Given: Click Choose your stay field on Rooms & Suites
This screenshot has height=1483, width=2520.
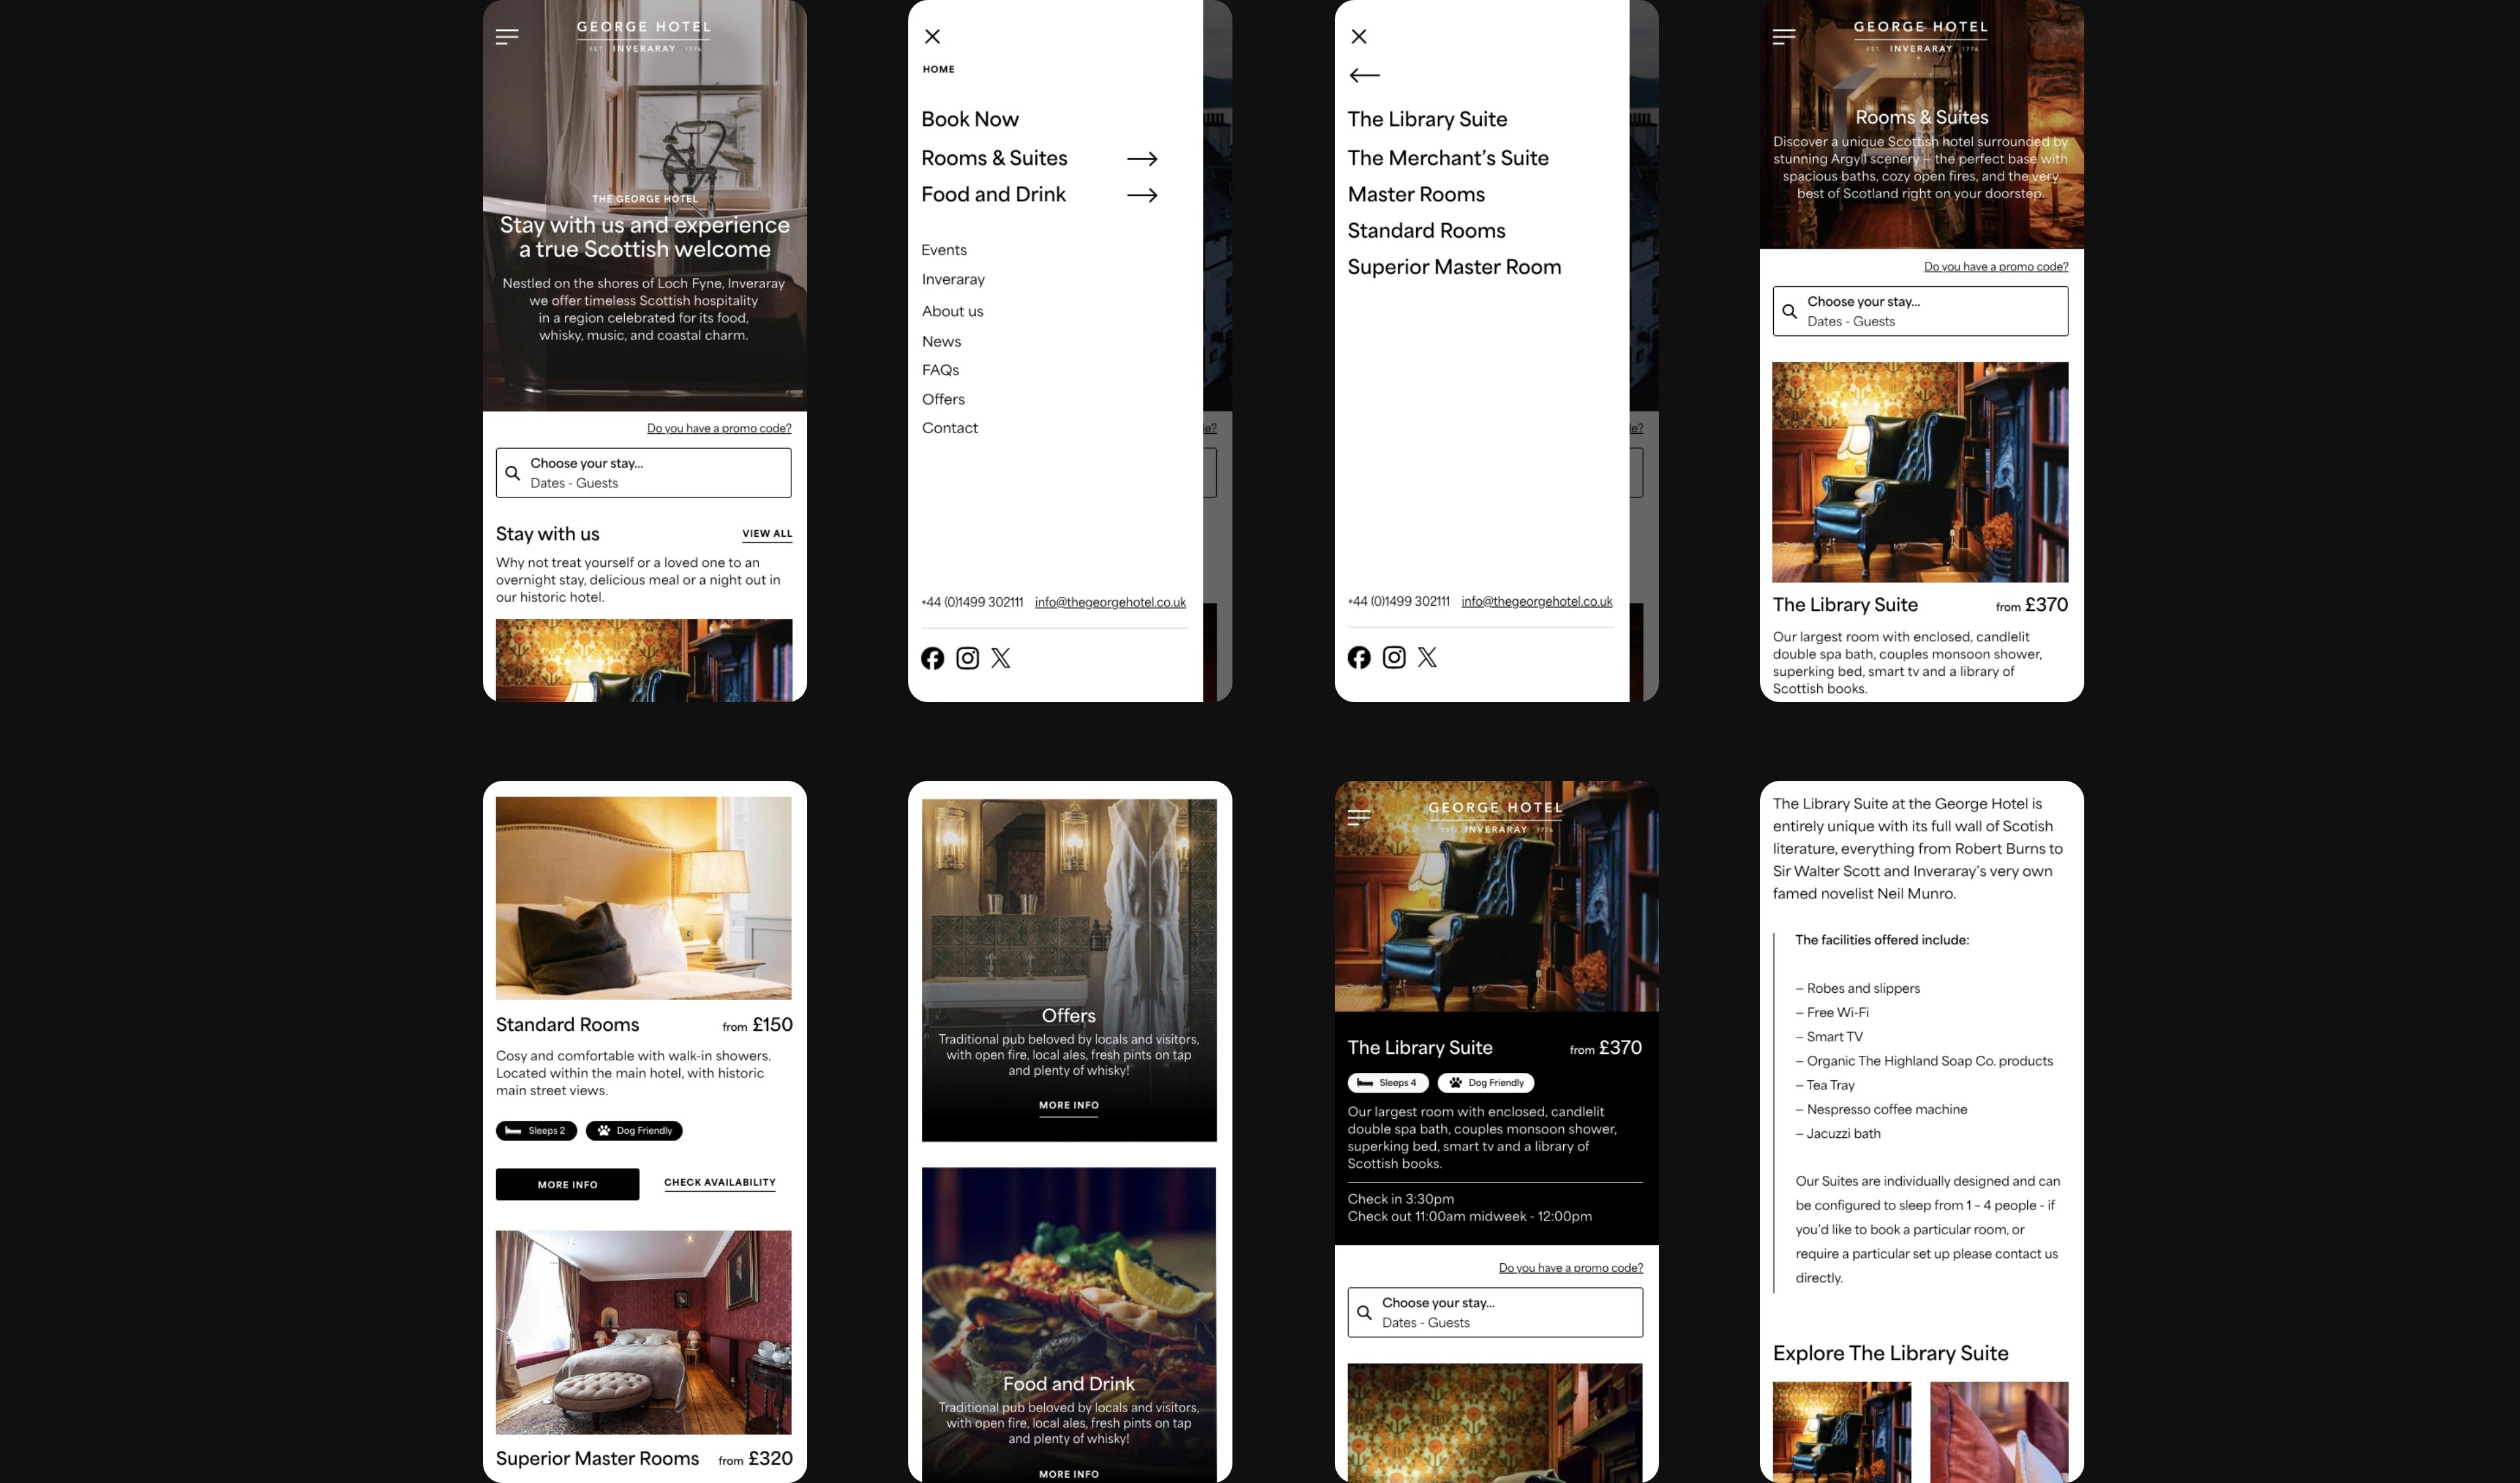Looking at the screenshot, I should coord(1920,311).
